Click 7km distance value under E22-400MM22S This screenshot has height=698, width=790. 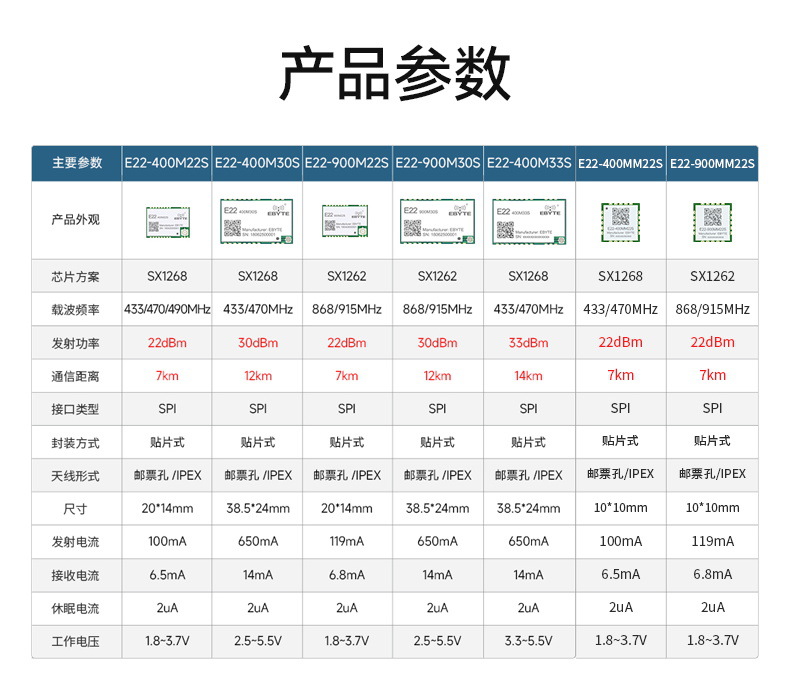point(621,375)
